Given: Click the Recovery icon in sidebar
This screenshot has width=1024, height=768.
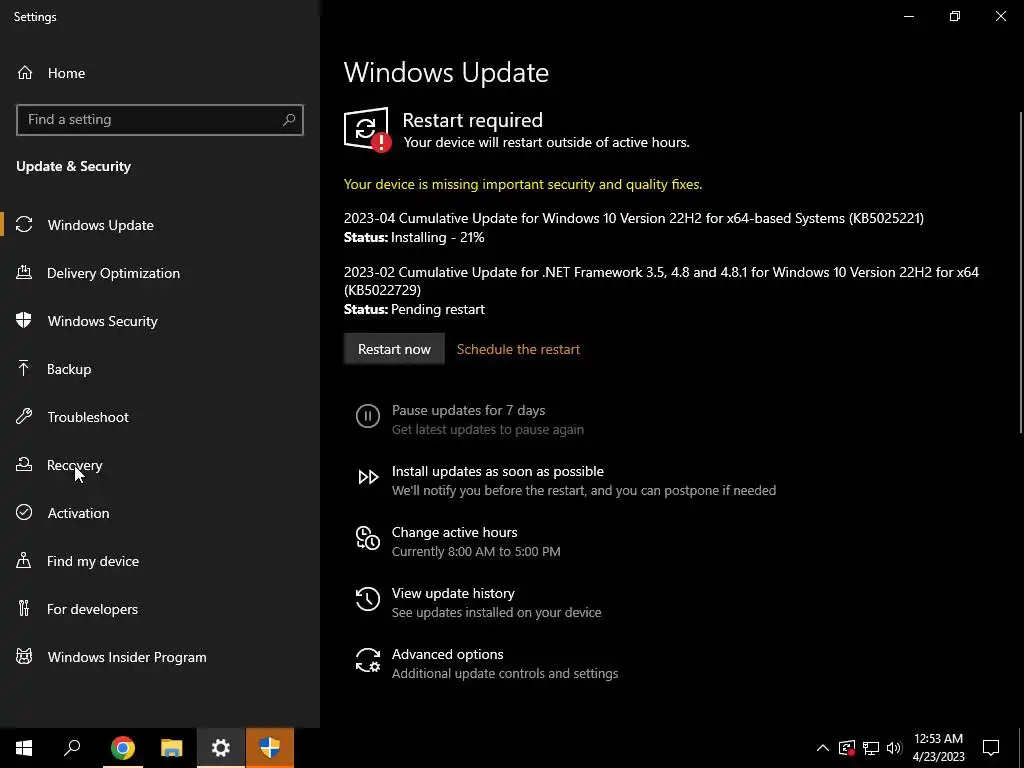Looking at the screenshot, I should pos(24,465).
